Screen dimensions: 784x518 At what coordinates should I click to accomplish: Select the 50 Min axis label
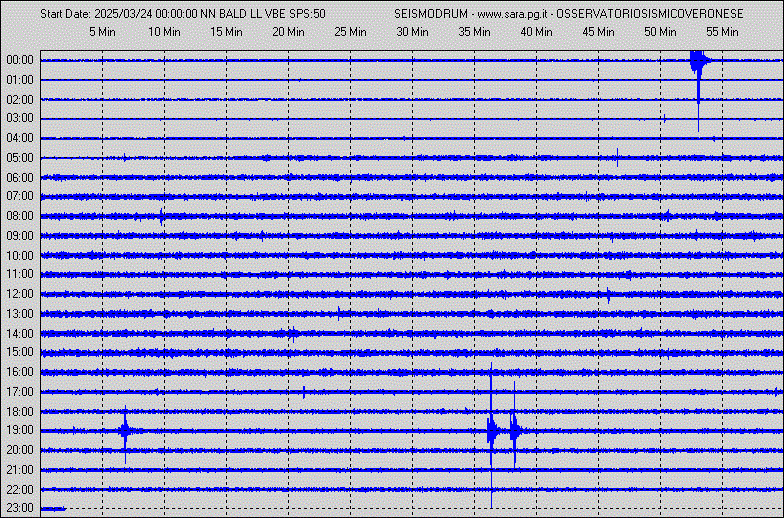coord(660,32)
